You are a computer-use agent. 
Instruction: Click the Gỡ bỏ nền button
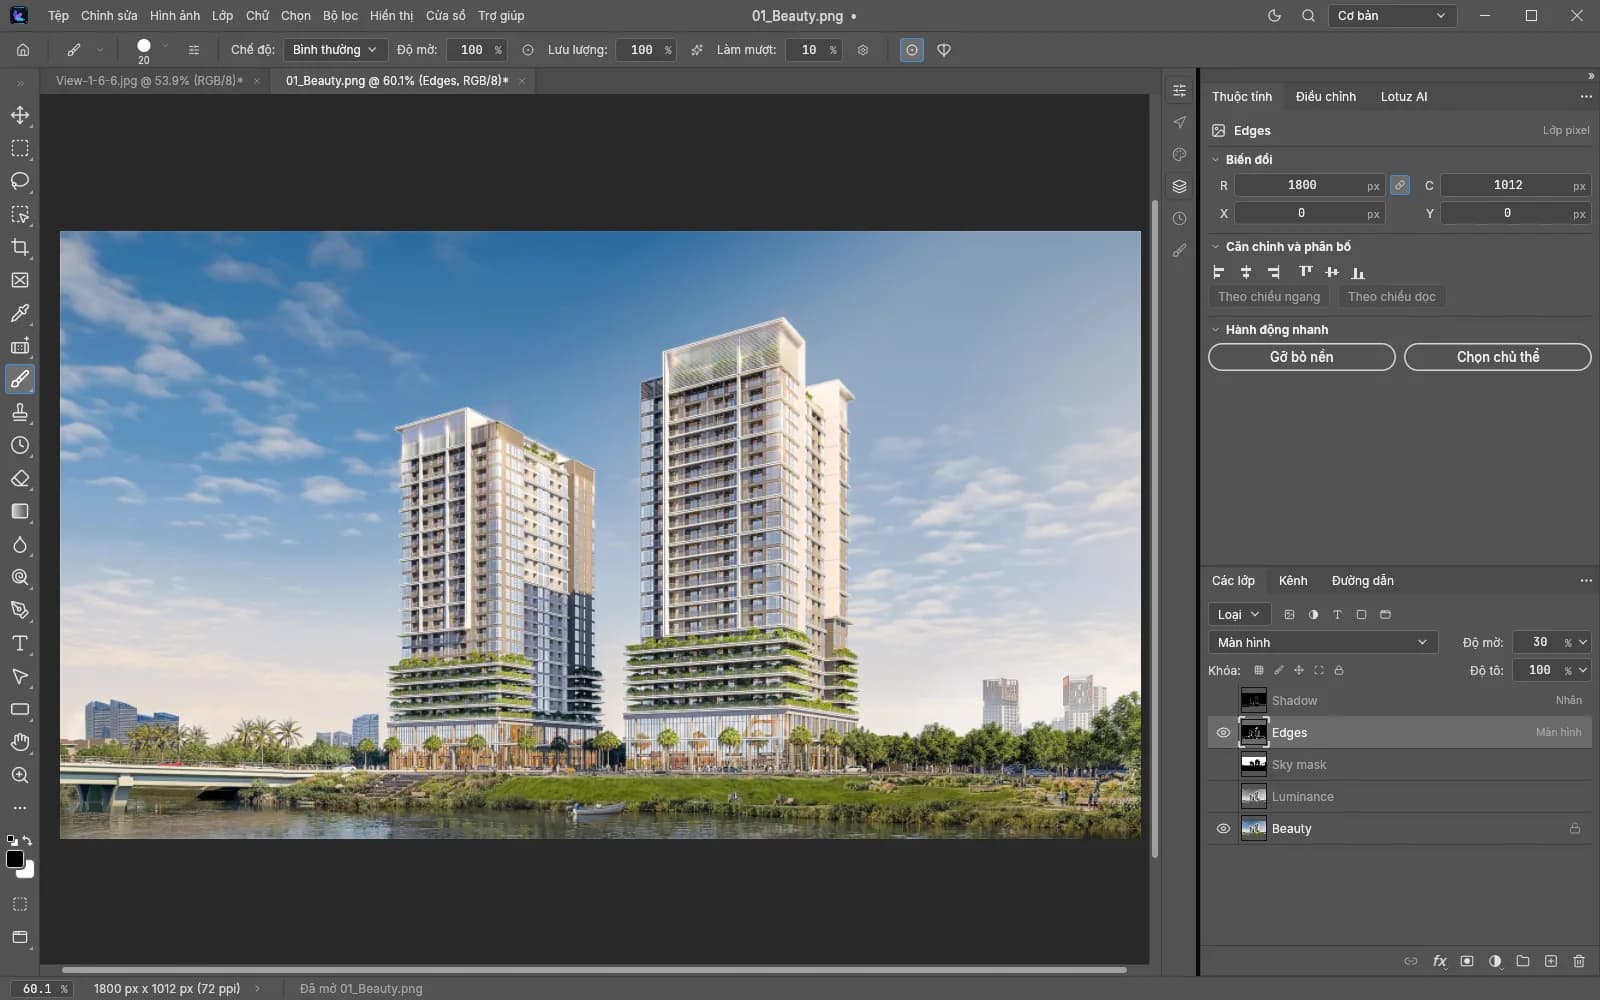1302,357
